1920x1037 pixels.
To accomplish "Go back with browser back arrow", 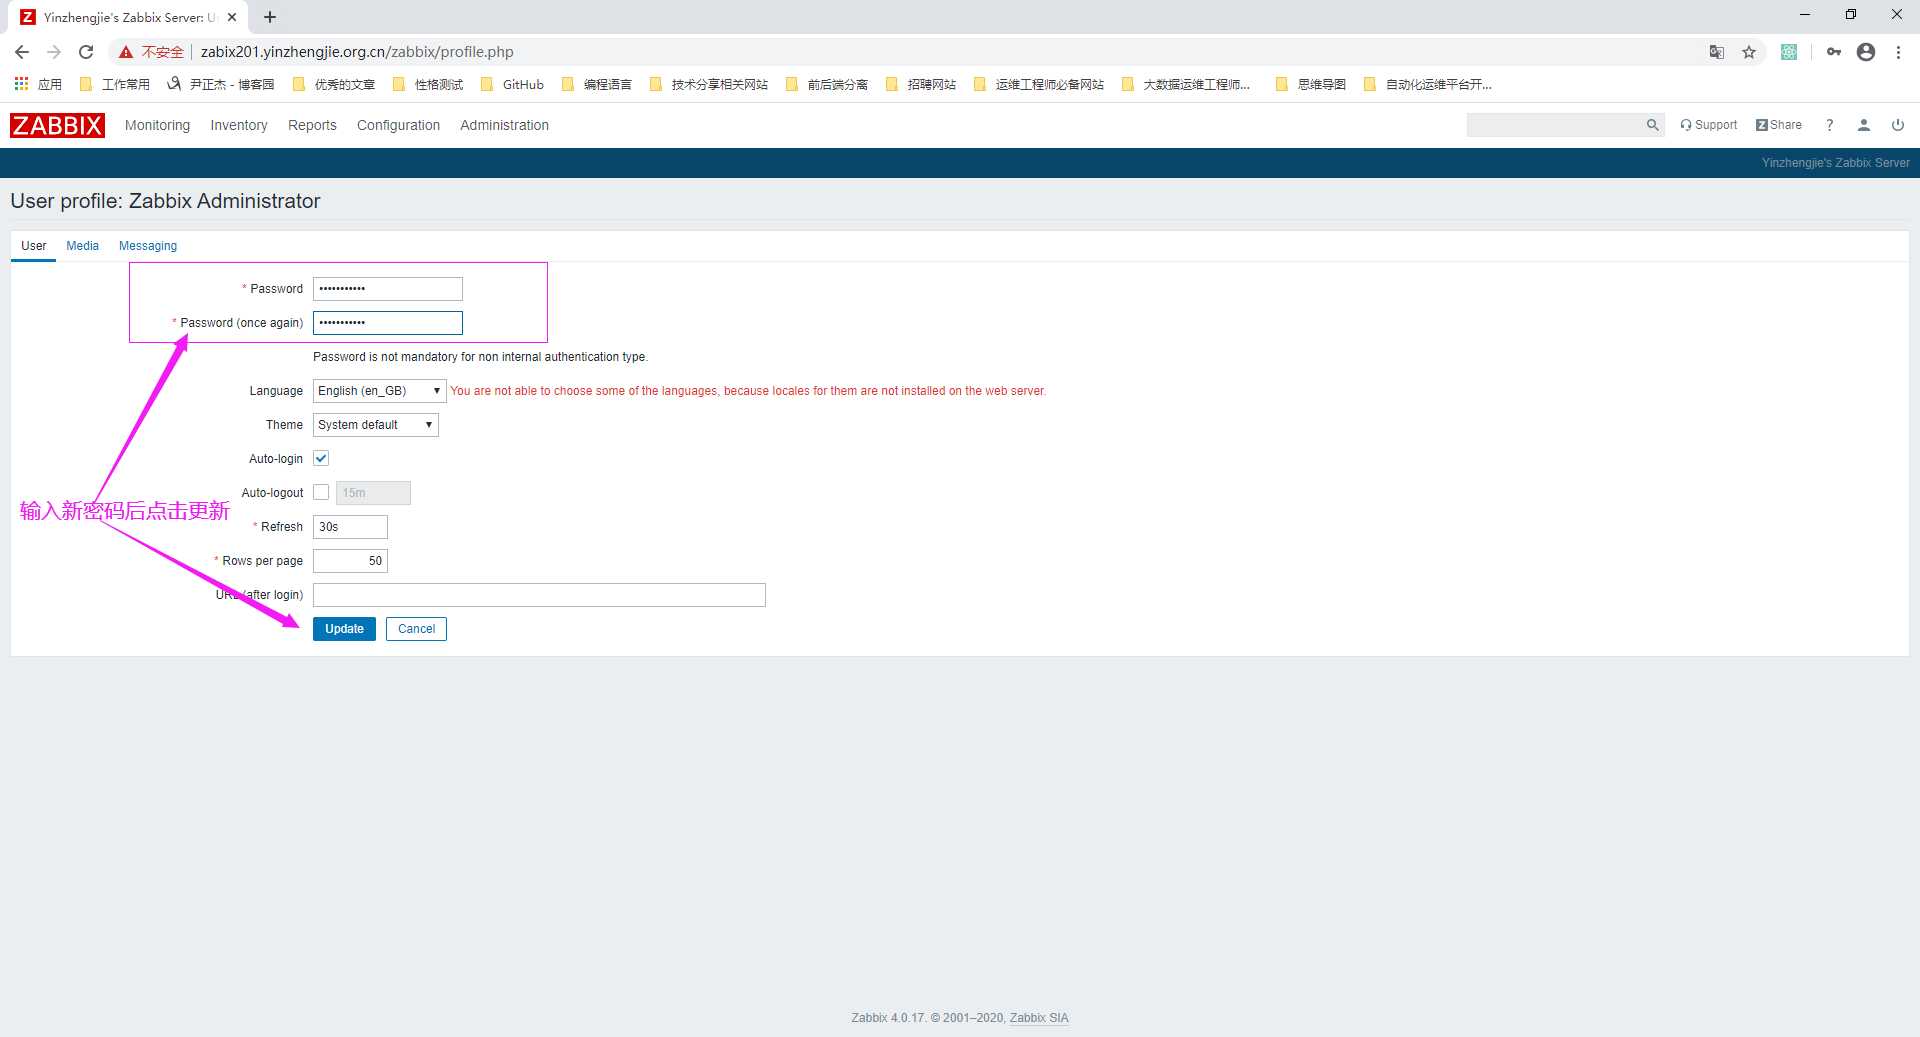I will click(x=22, y=52).
